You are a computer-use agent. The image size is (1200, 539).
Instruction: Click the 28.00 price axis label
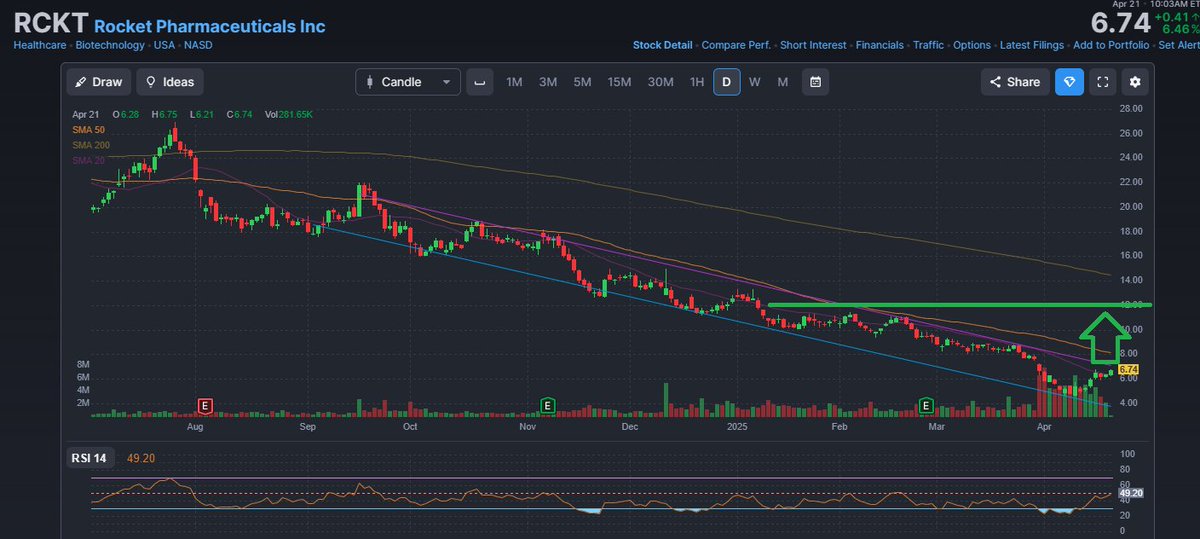(x=1131, y=108)
